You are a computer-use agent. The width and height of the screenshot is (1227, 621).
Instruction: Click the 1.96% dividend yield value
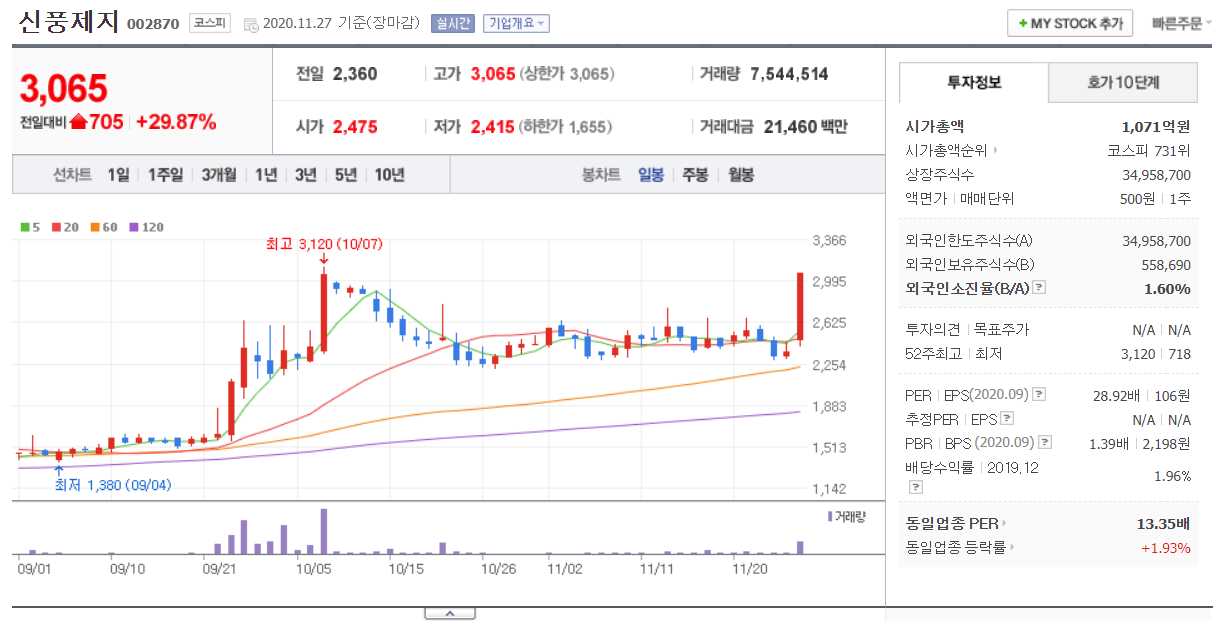(x=1172, y=476)
